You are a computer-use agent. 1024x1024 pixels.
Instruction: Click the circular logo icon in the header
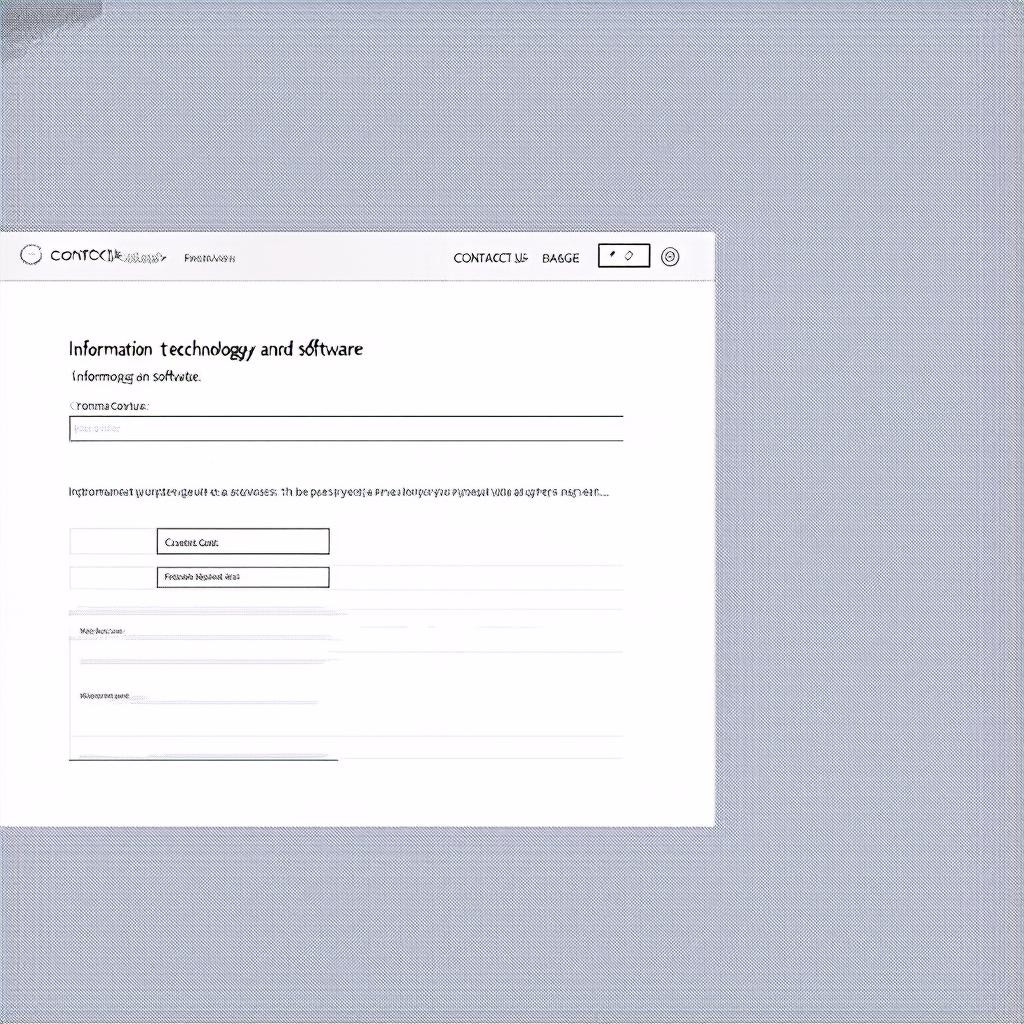[31, 256]
